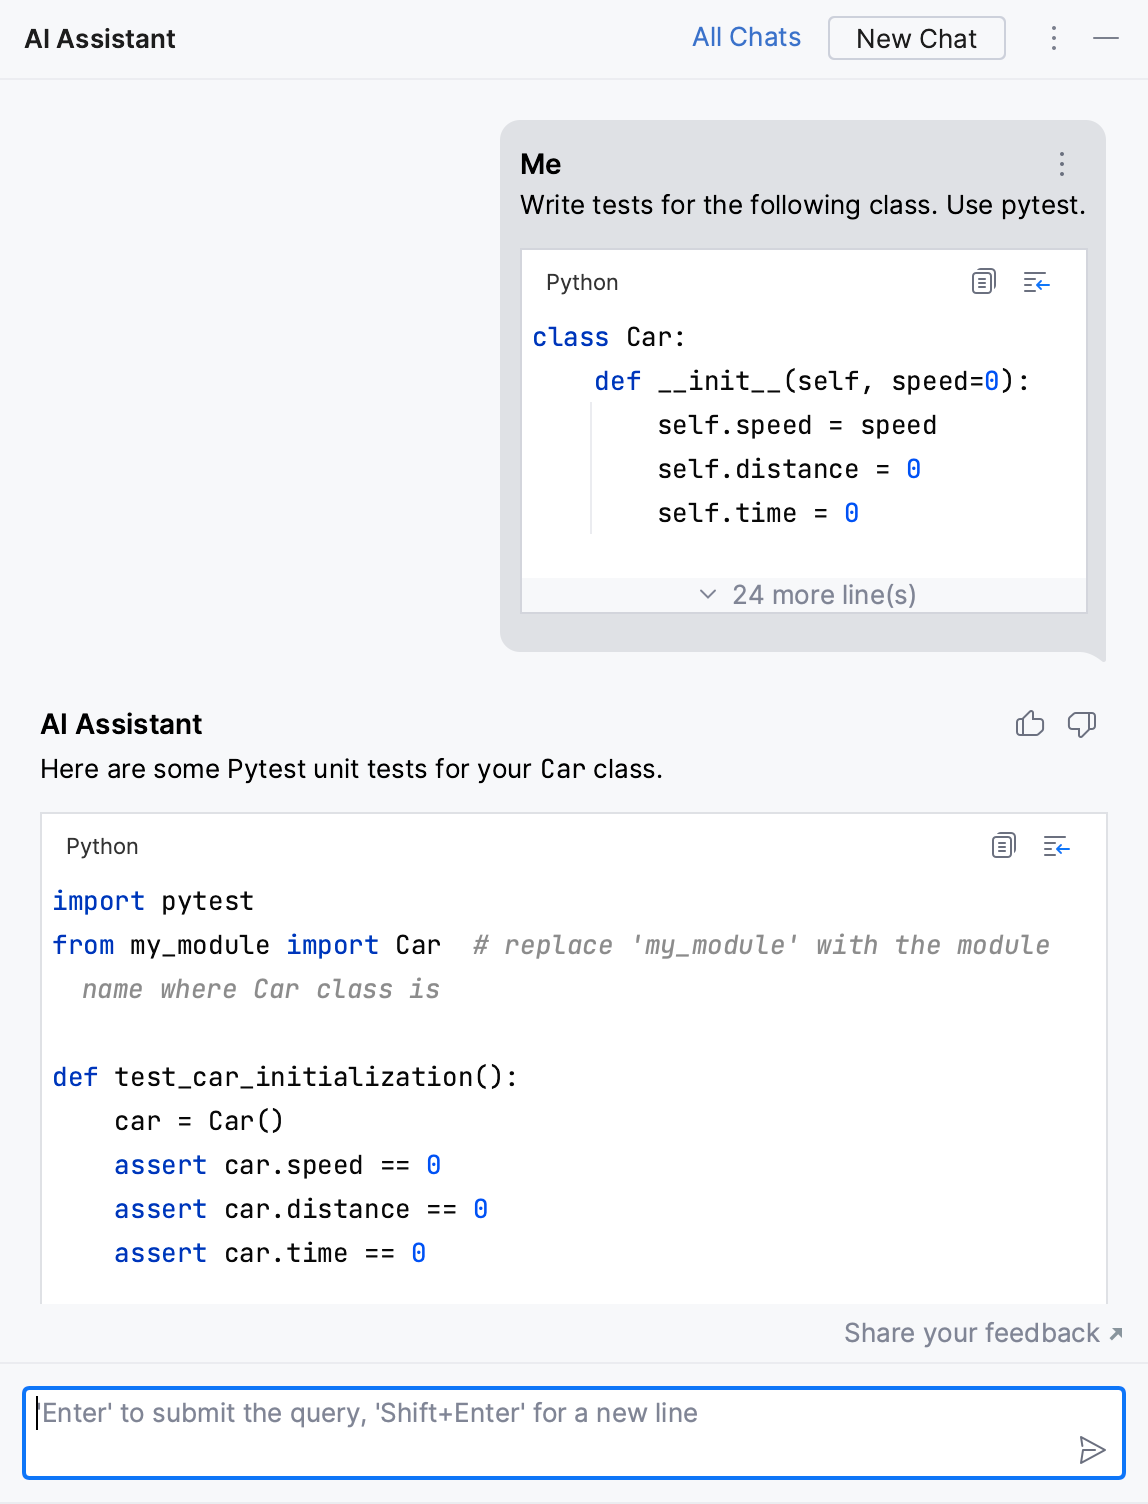
Task: Click the external-link arrow beside Share your feedback
Action: (1114, 1334)
